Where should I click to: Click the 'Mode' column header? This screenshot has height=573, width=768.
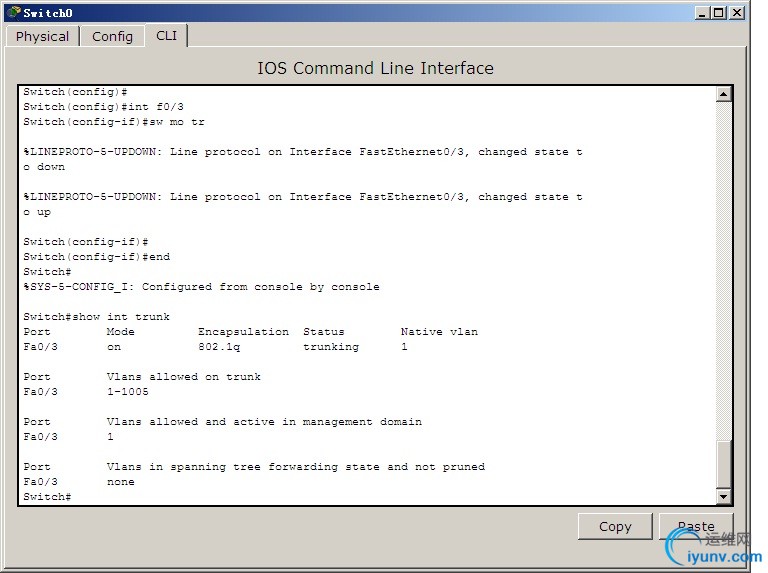point(120,332)
